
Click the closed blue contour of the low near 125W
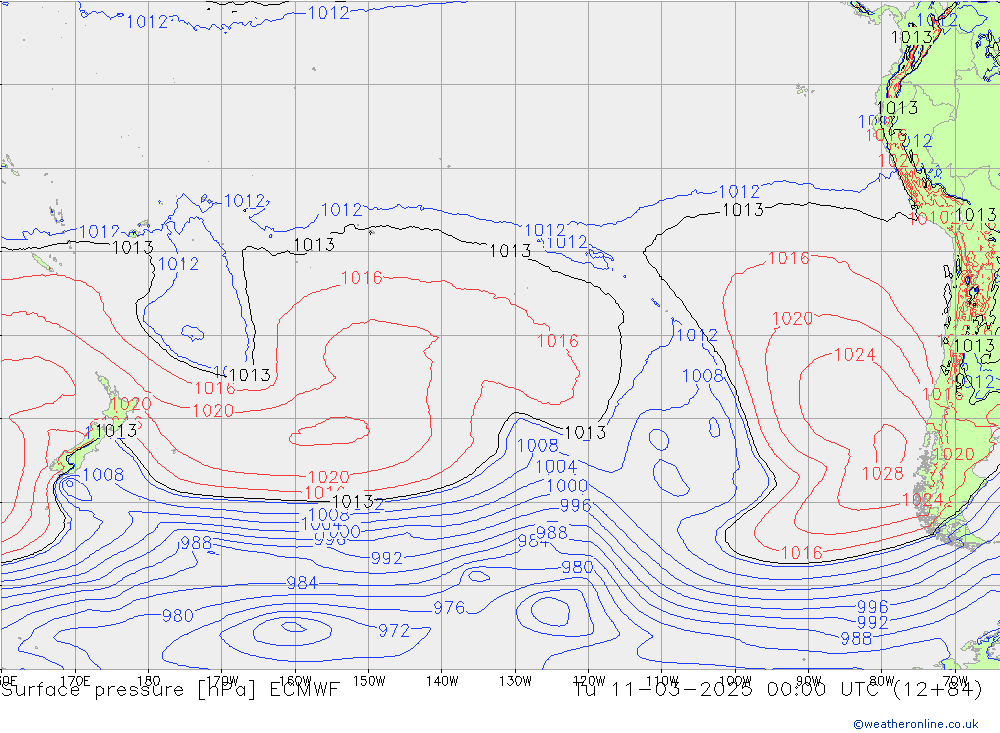tap(550, 612)
